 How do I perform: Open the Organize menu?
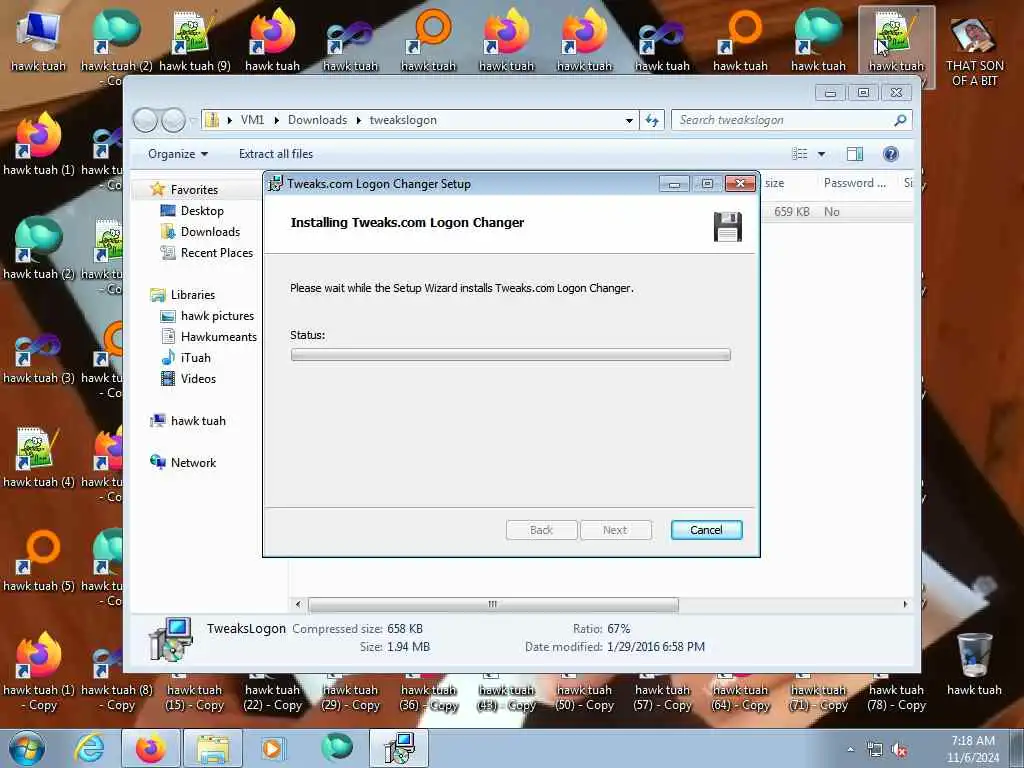[178, 154]
